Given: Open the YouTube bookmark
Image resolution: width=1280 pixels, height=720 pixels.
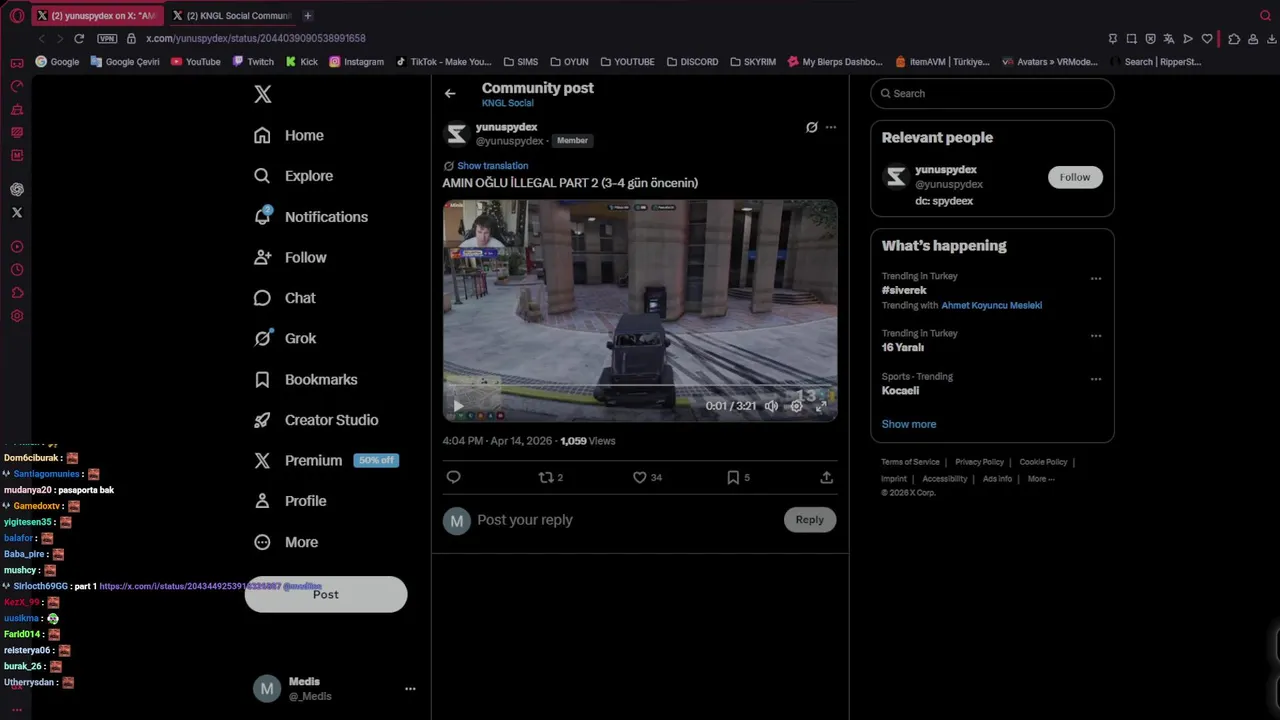Looking at the screenshot, I should [x=196, y=62].
